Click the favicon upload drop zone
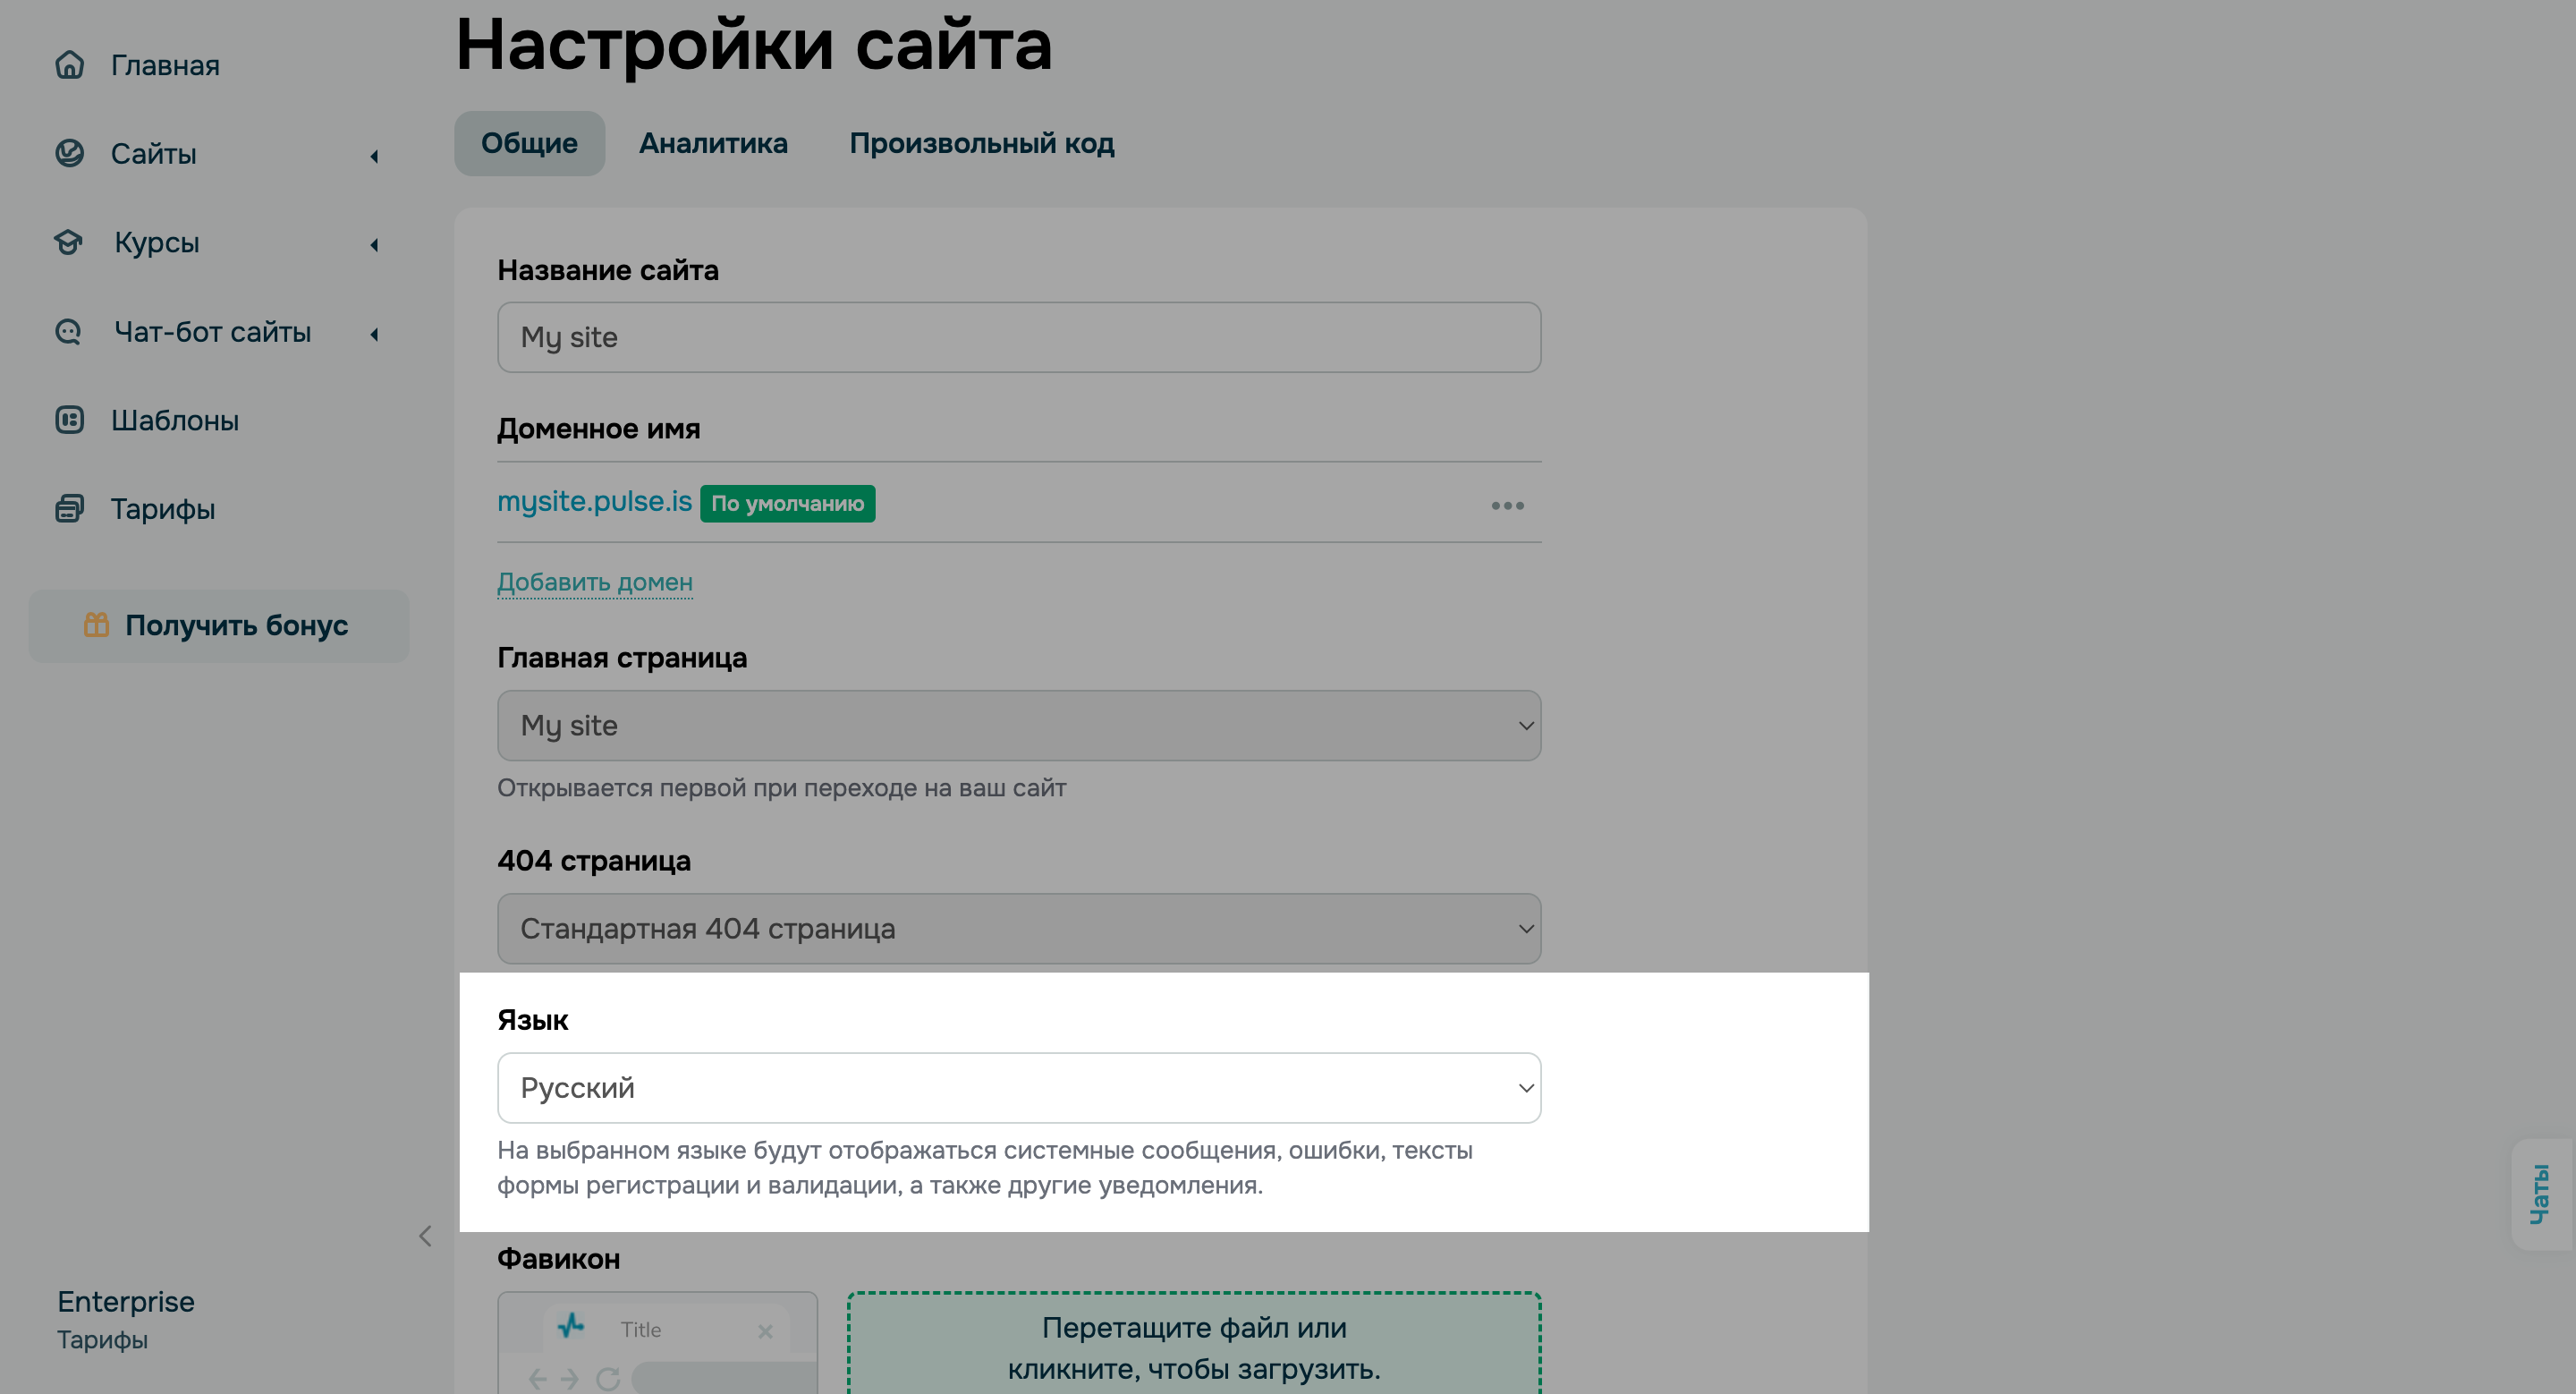The image size is (2576, 1394). 1193,1348
